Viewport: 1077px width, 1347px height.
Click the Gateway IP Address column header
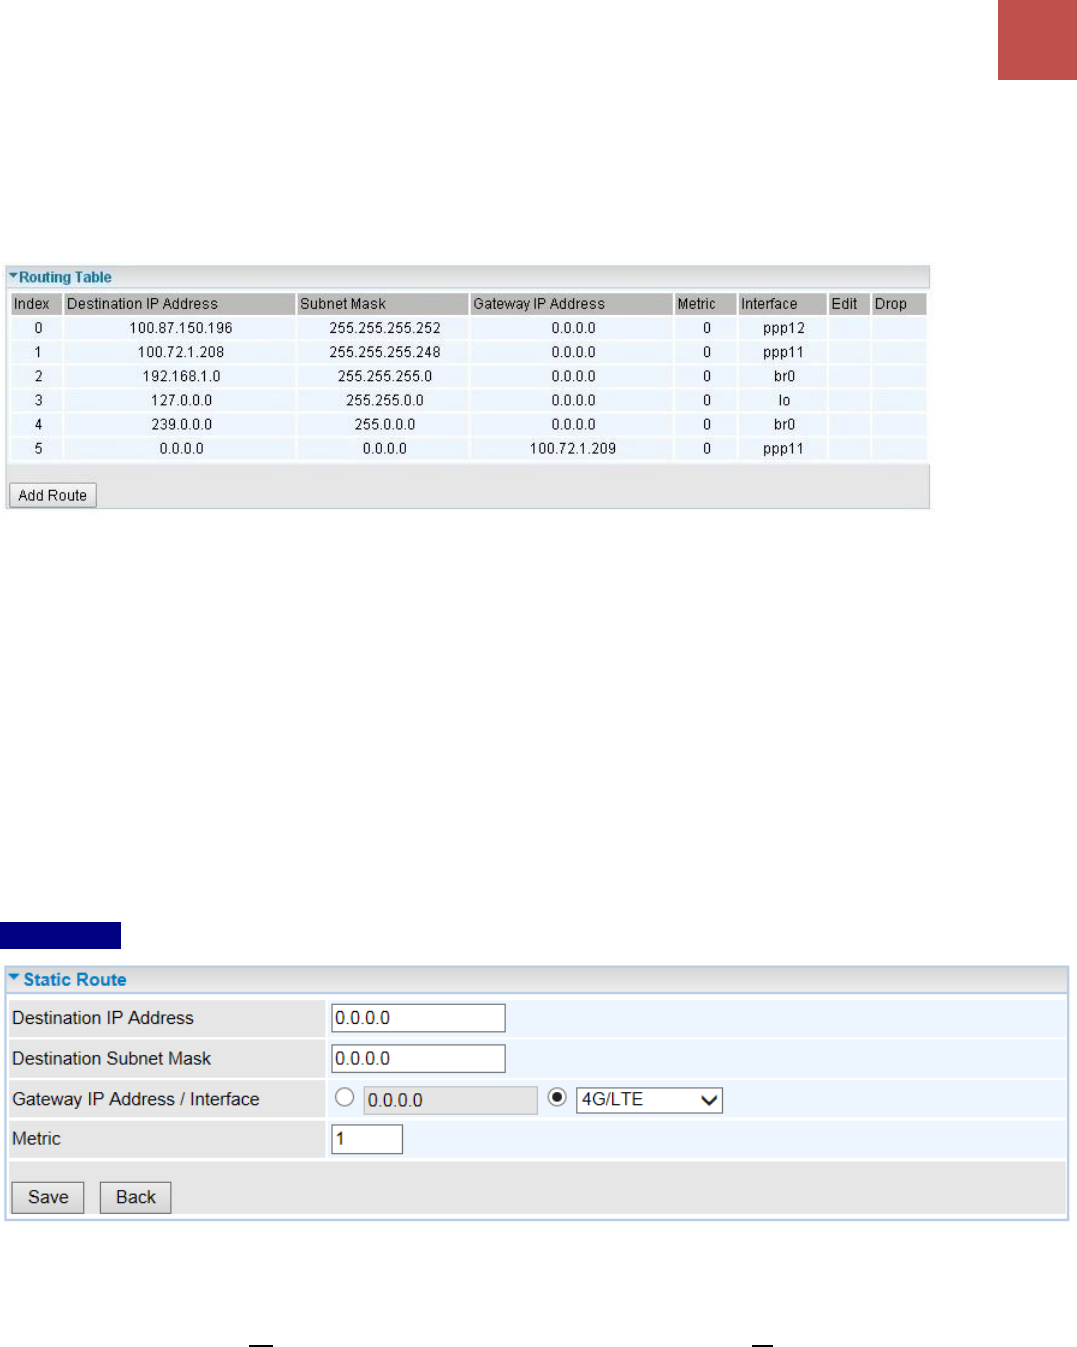coord(571,304)
